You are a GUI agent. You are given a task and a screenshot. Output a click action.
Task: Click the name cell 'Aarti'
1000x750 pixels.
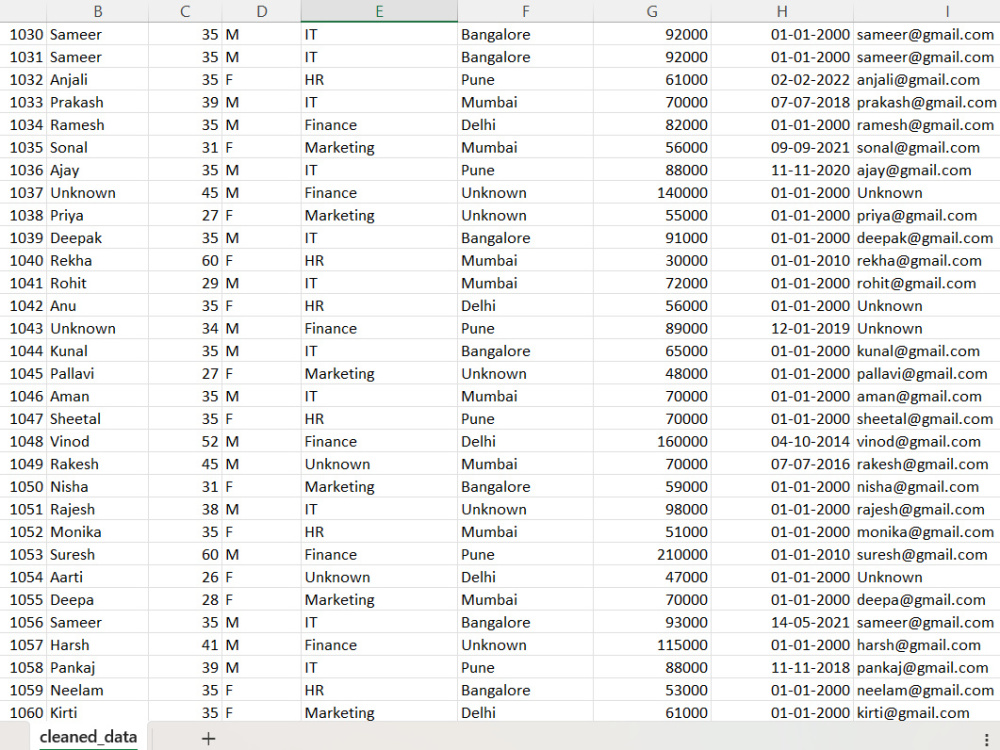(98, 577)
